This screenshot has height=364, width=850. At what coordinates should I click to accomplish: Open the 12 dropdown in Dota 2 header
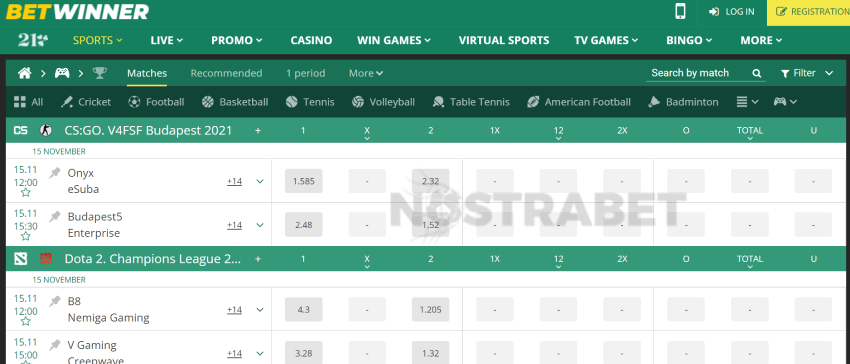pos(558,261)
